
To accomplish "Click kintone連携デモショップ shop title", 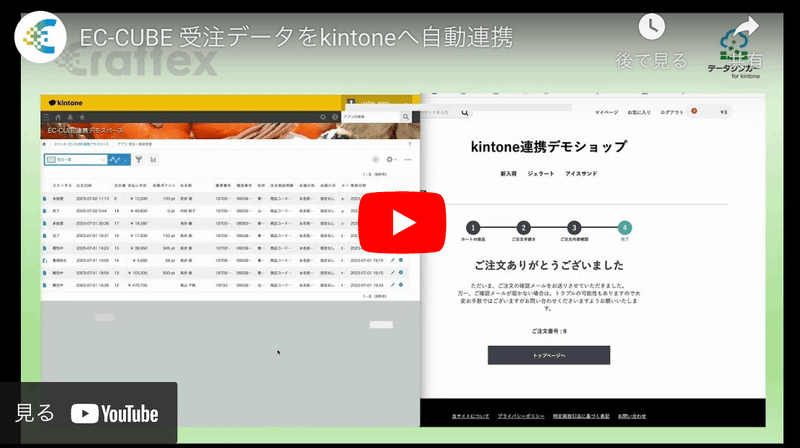I will (548, 147).
